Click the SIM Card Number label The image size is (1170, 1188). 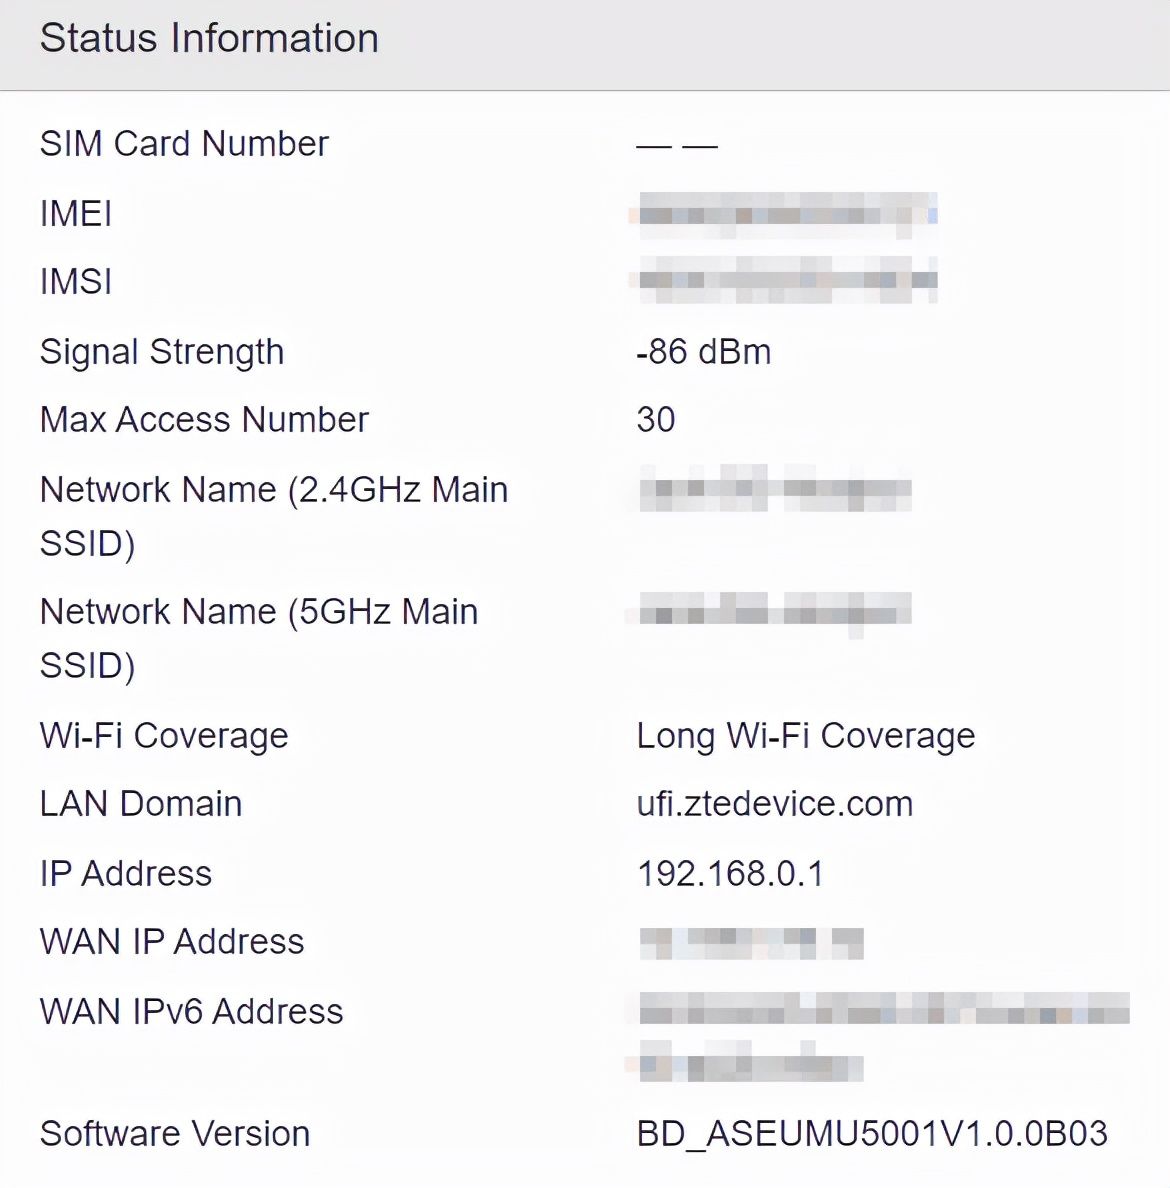(184, 144)
